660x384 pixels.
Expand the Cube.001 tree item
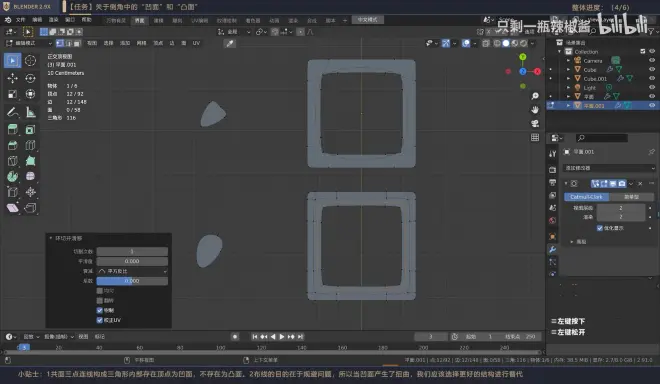click(x=568, y=78)
